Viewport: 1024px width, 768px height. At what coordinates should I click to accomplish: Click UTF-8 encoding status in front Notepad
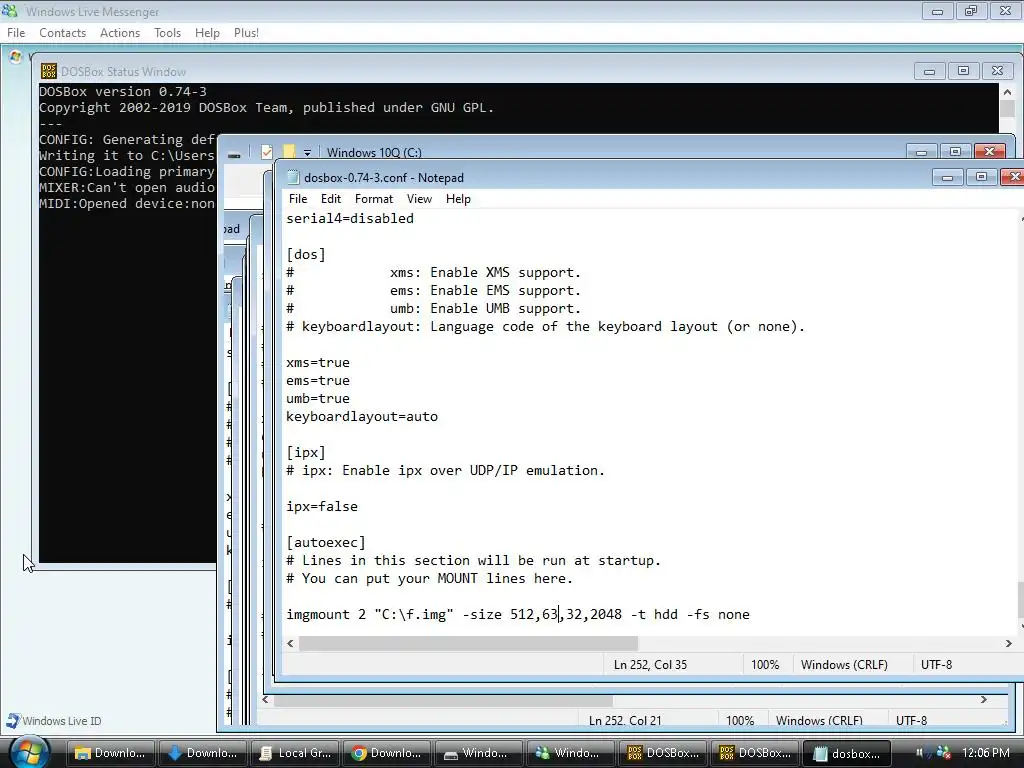[936, 665]
